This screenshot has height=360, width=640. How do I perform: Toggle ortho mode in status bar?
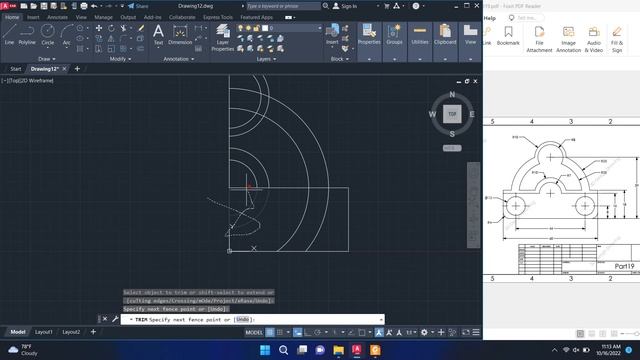click(x=308, y=332)
